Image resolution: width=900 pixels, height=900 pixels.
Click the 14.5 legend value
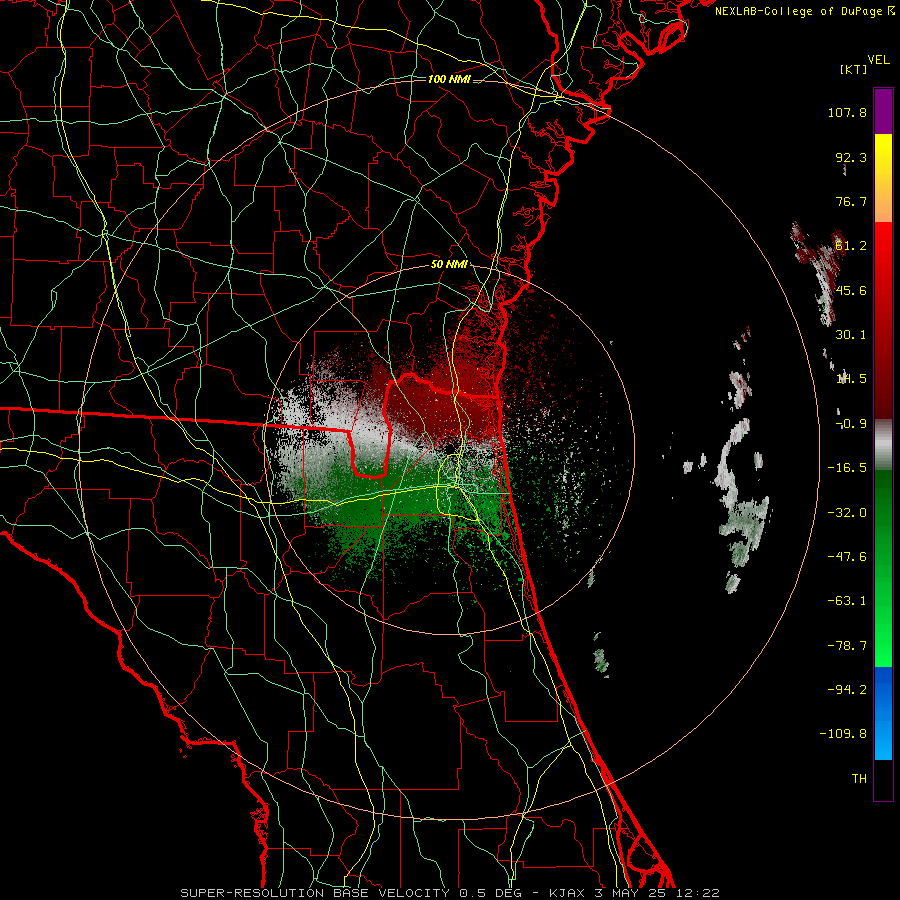pos(851,379)
